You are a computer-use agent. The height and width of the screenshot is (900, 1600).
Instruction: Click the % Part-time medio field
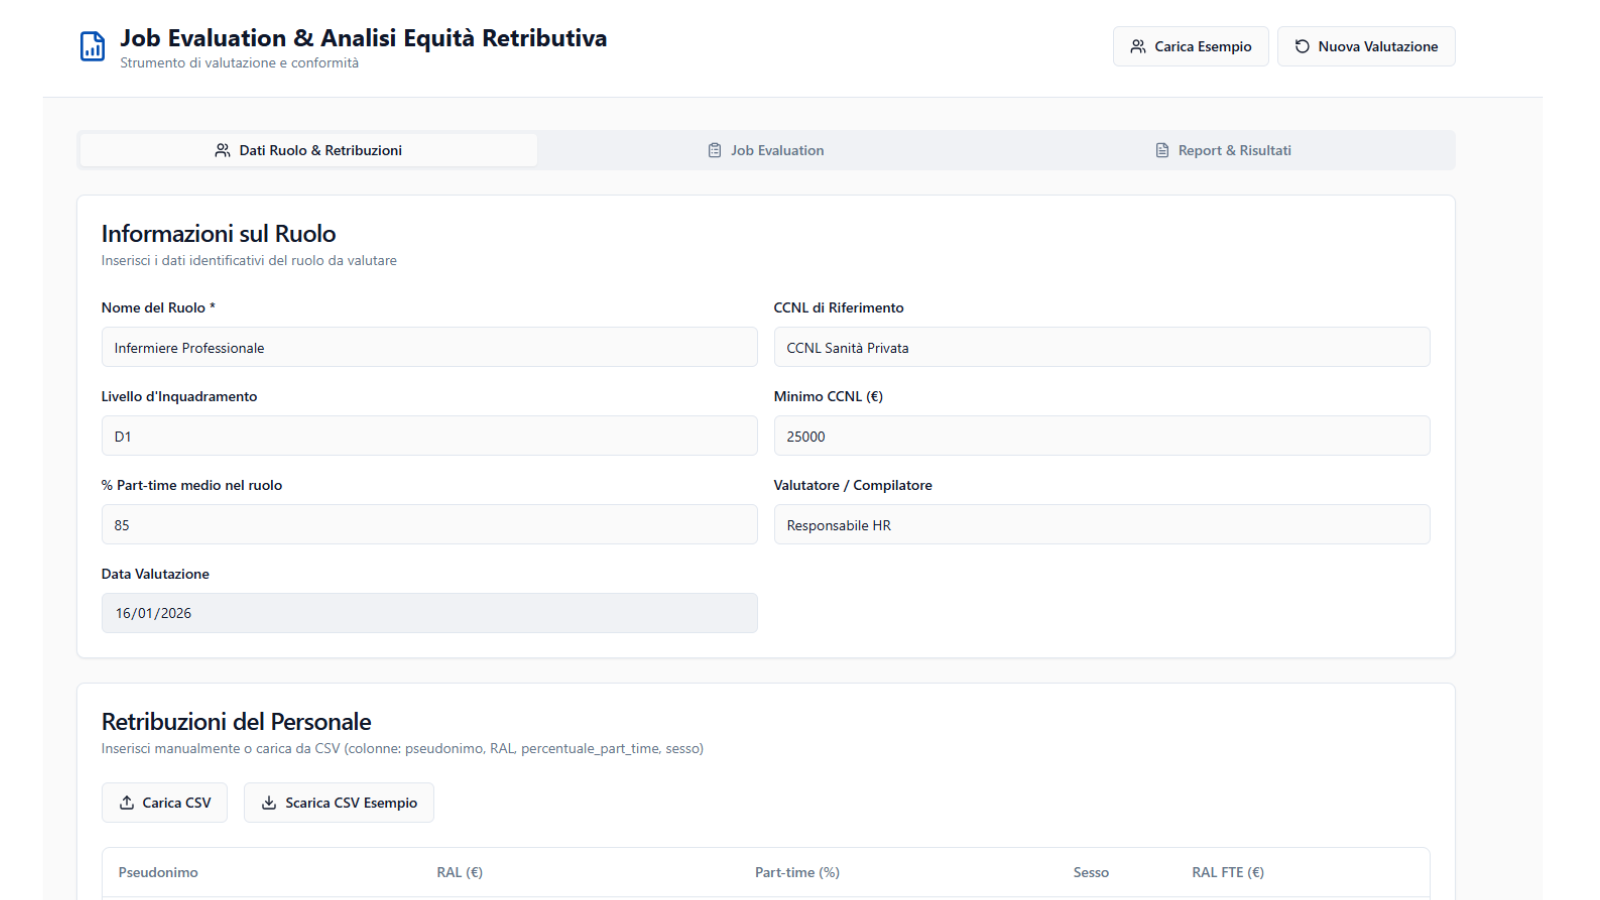point(429,525)
